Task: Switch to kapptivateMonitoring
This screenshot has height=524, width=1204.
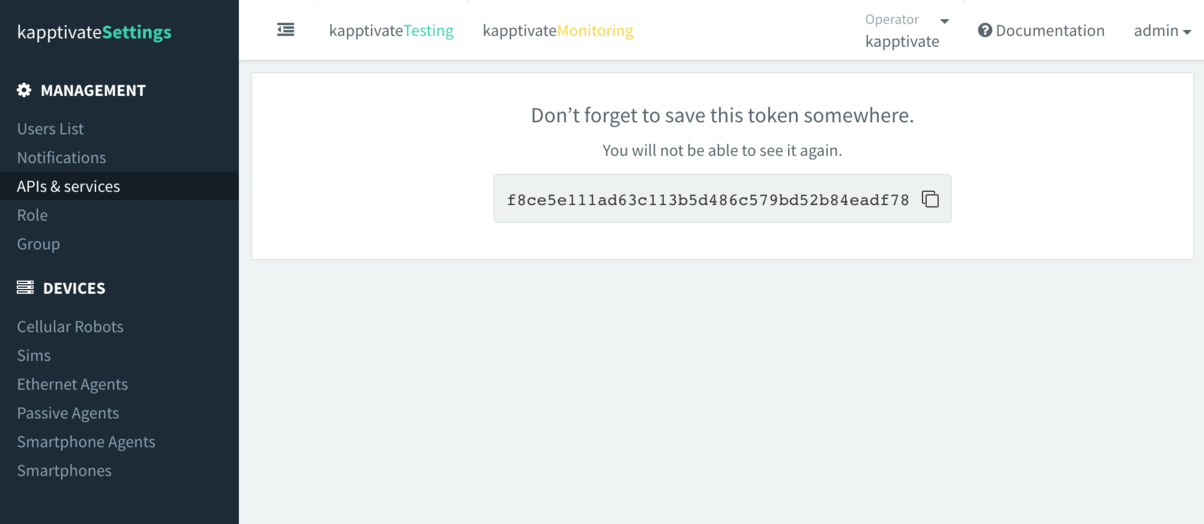Action: [x=558, y=31]
